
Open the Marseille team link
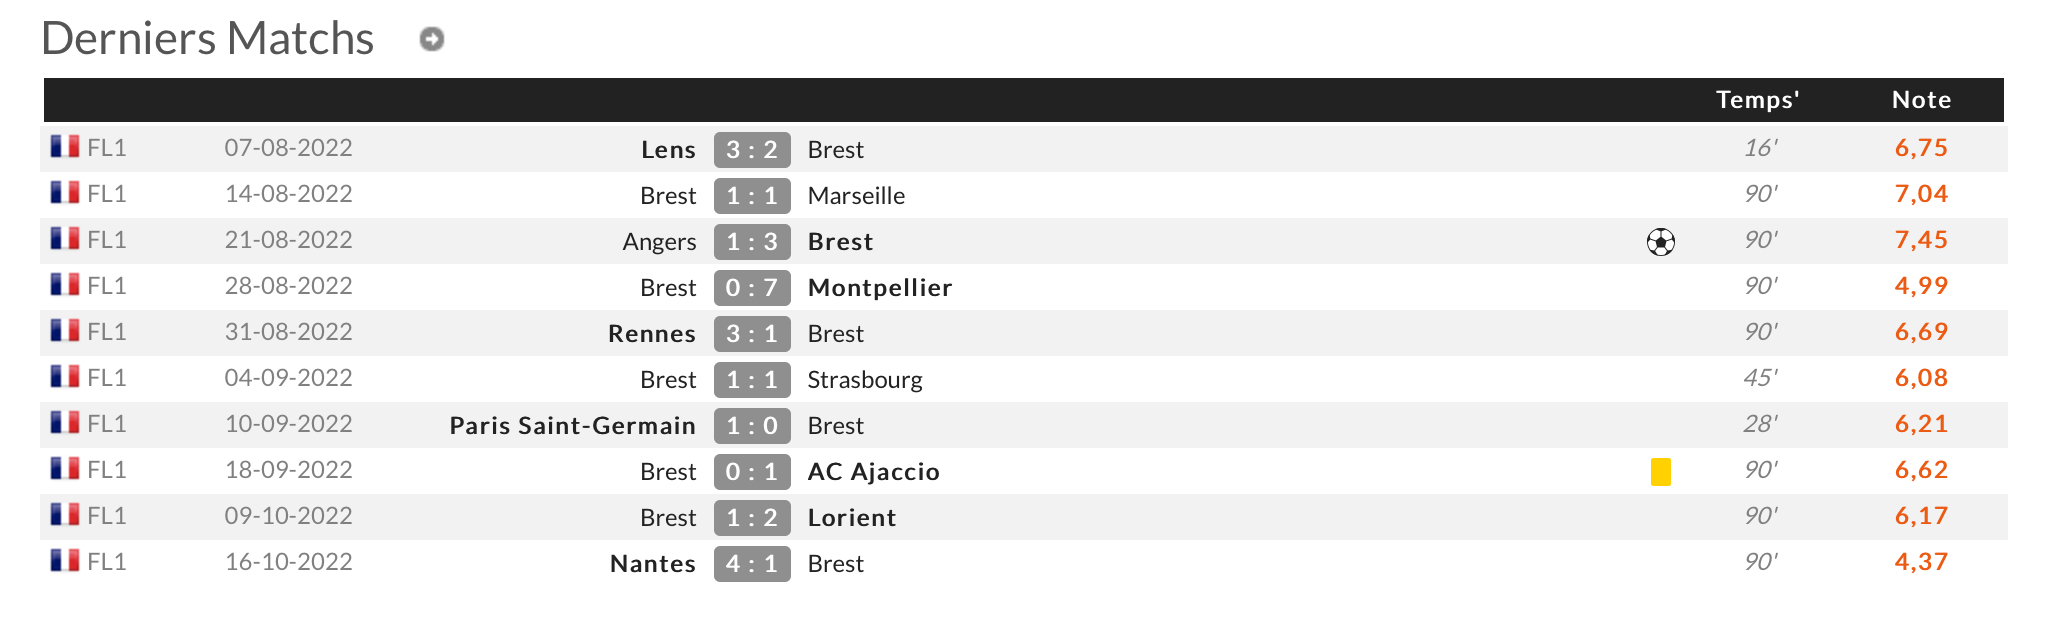pos(856,196)
